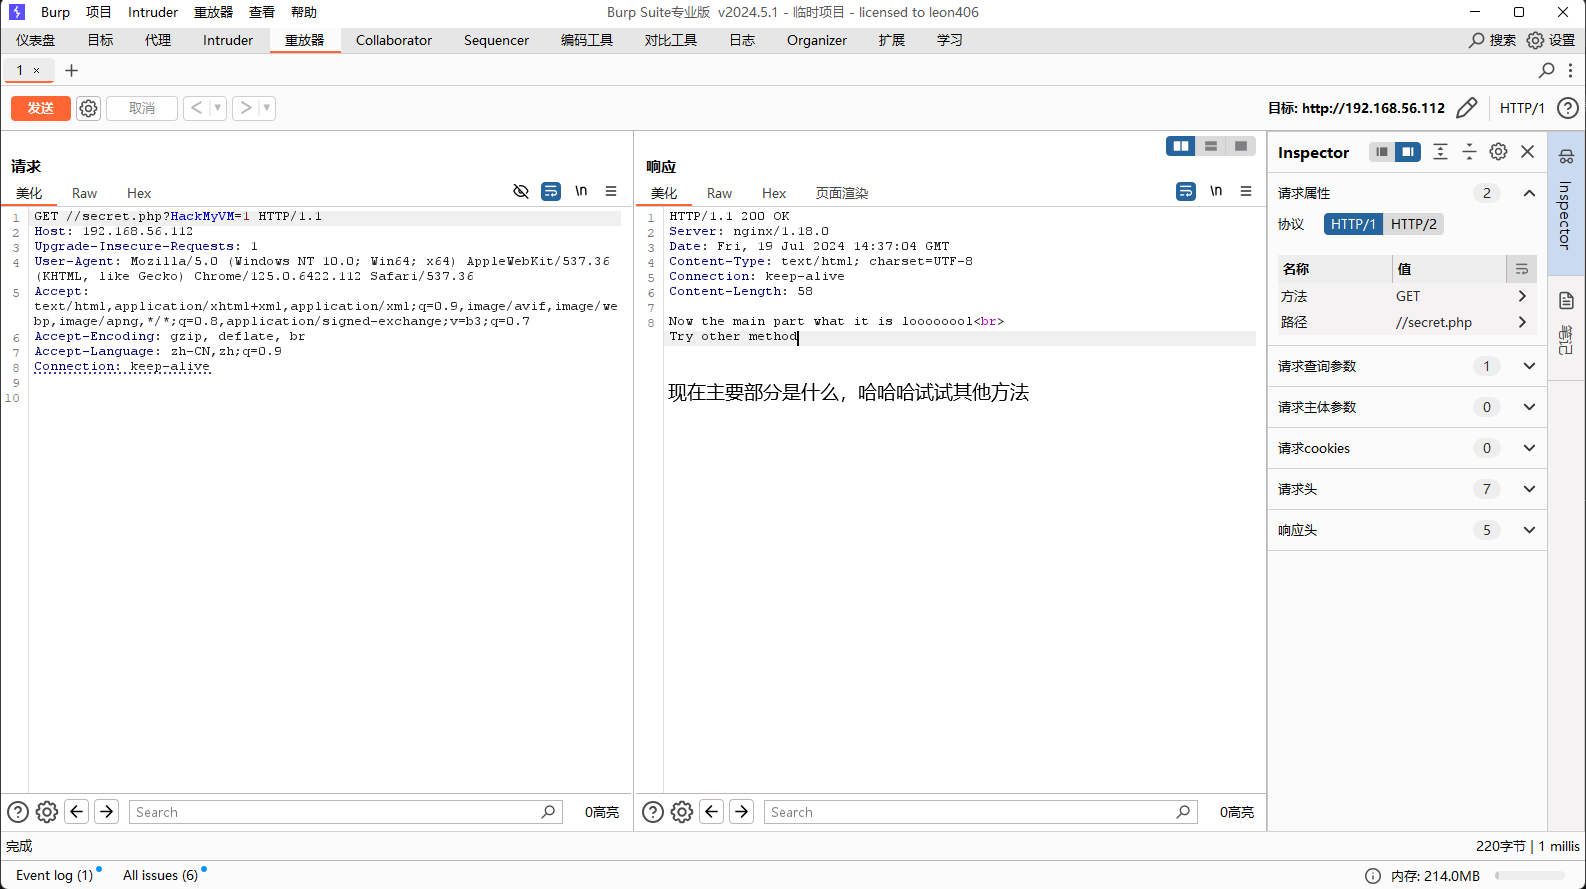Open request settings gear next to Send
Viewport: 1586px width, 889px height.
(x=89, y=108)
